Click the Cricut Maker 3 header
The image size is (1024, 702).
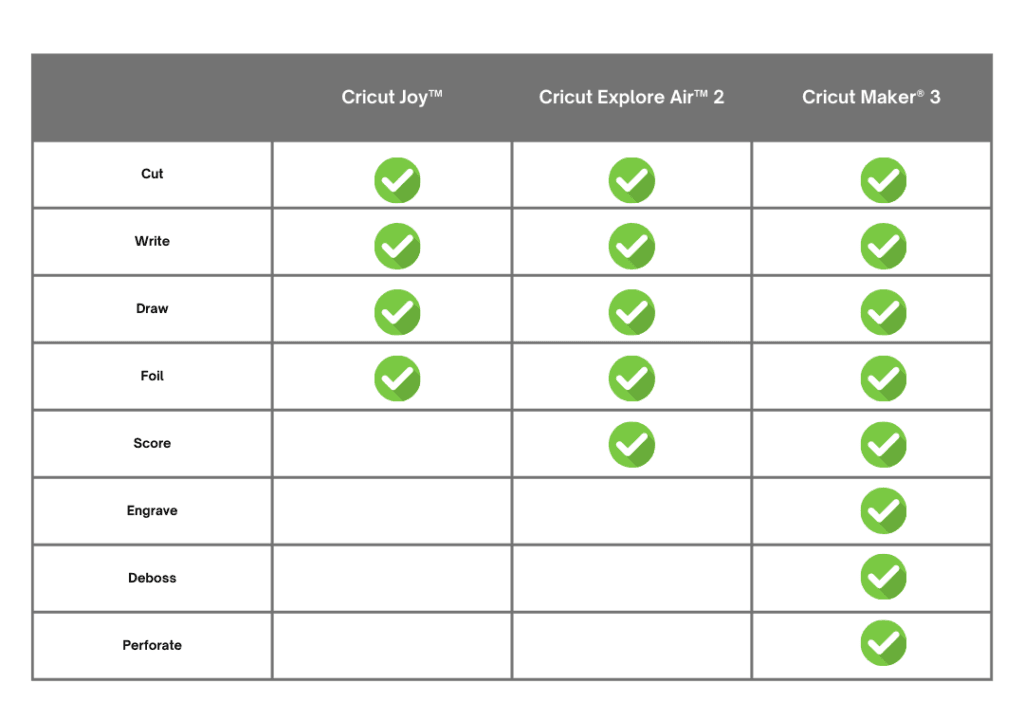click(x=871, y=97)
